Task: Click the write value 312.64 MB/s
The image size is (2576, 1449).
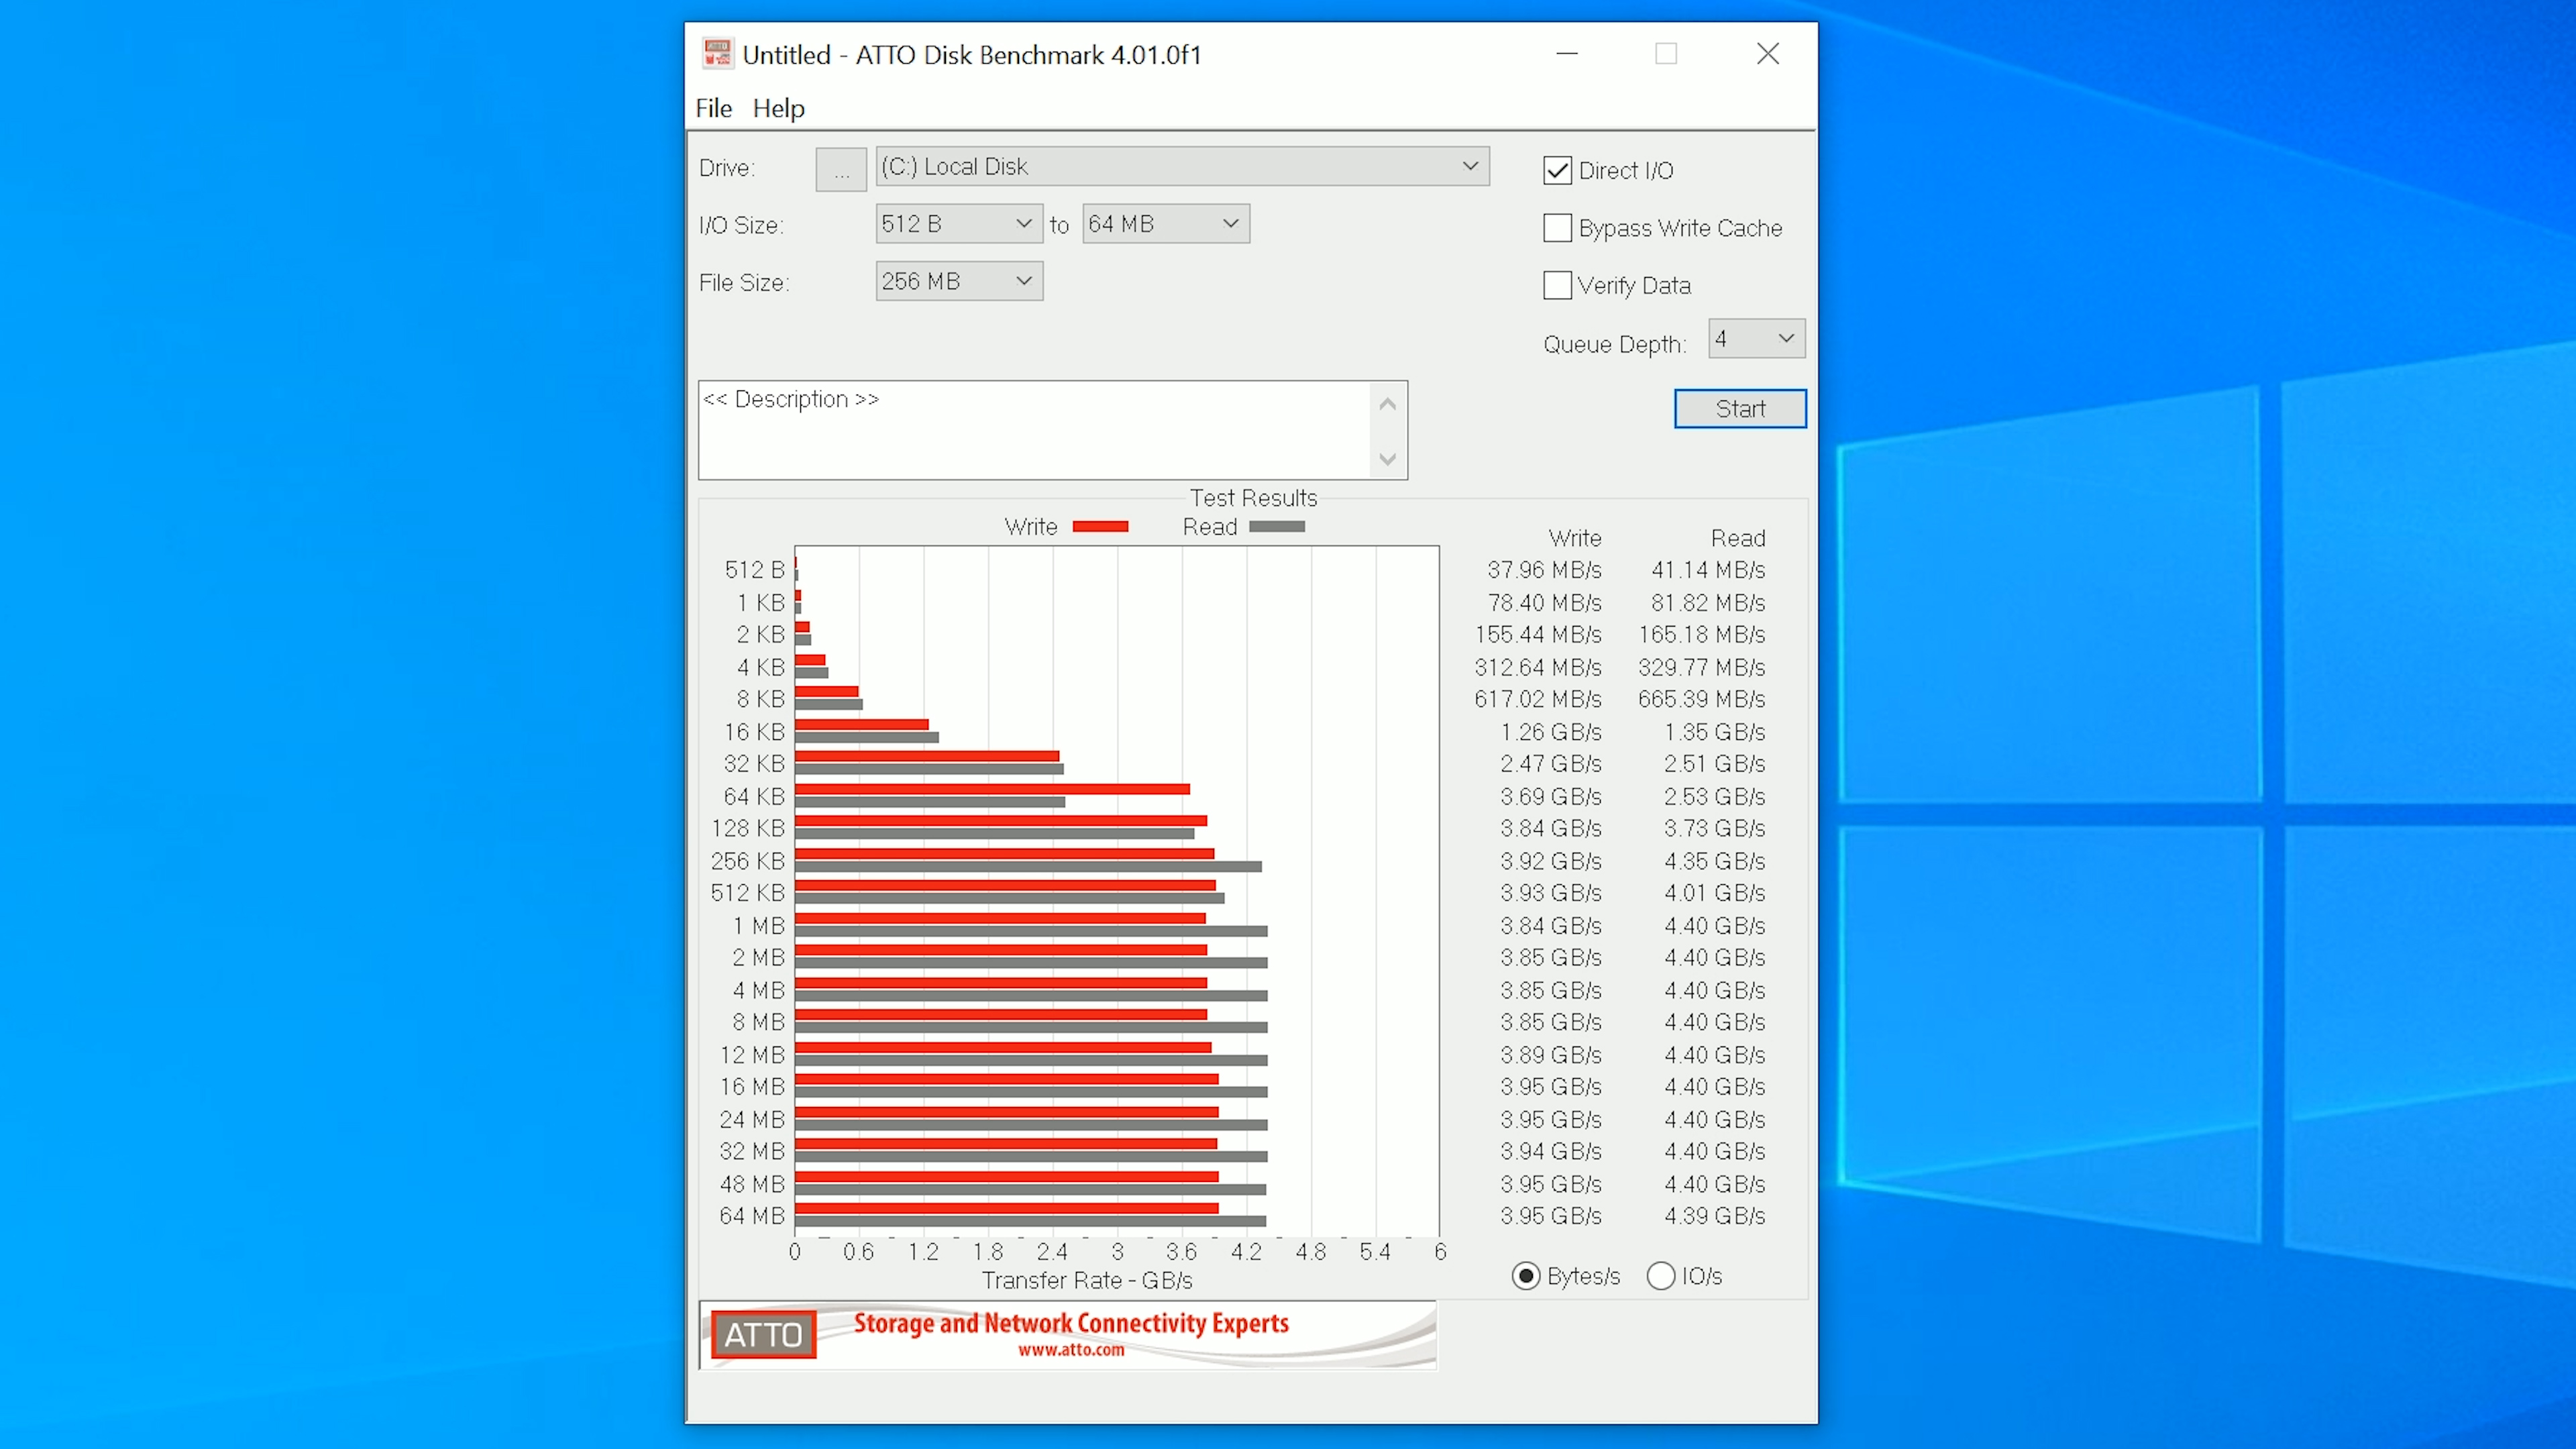Action: point(1538,667)
